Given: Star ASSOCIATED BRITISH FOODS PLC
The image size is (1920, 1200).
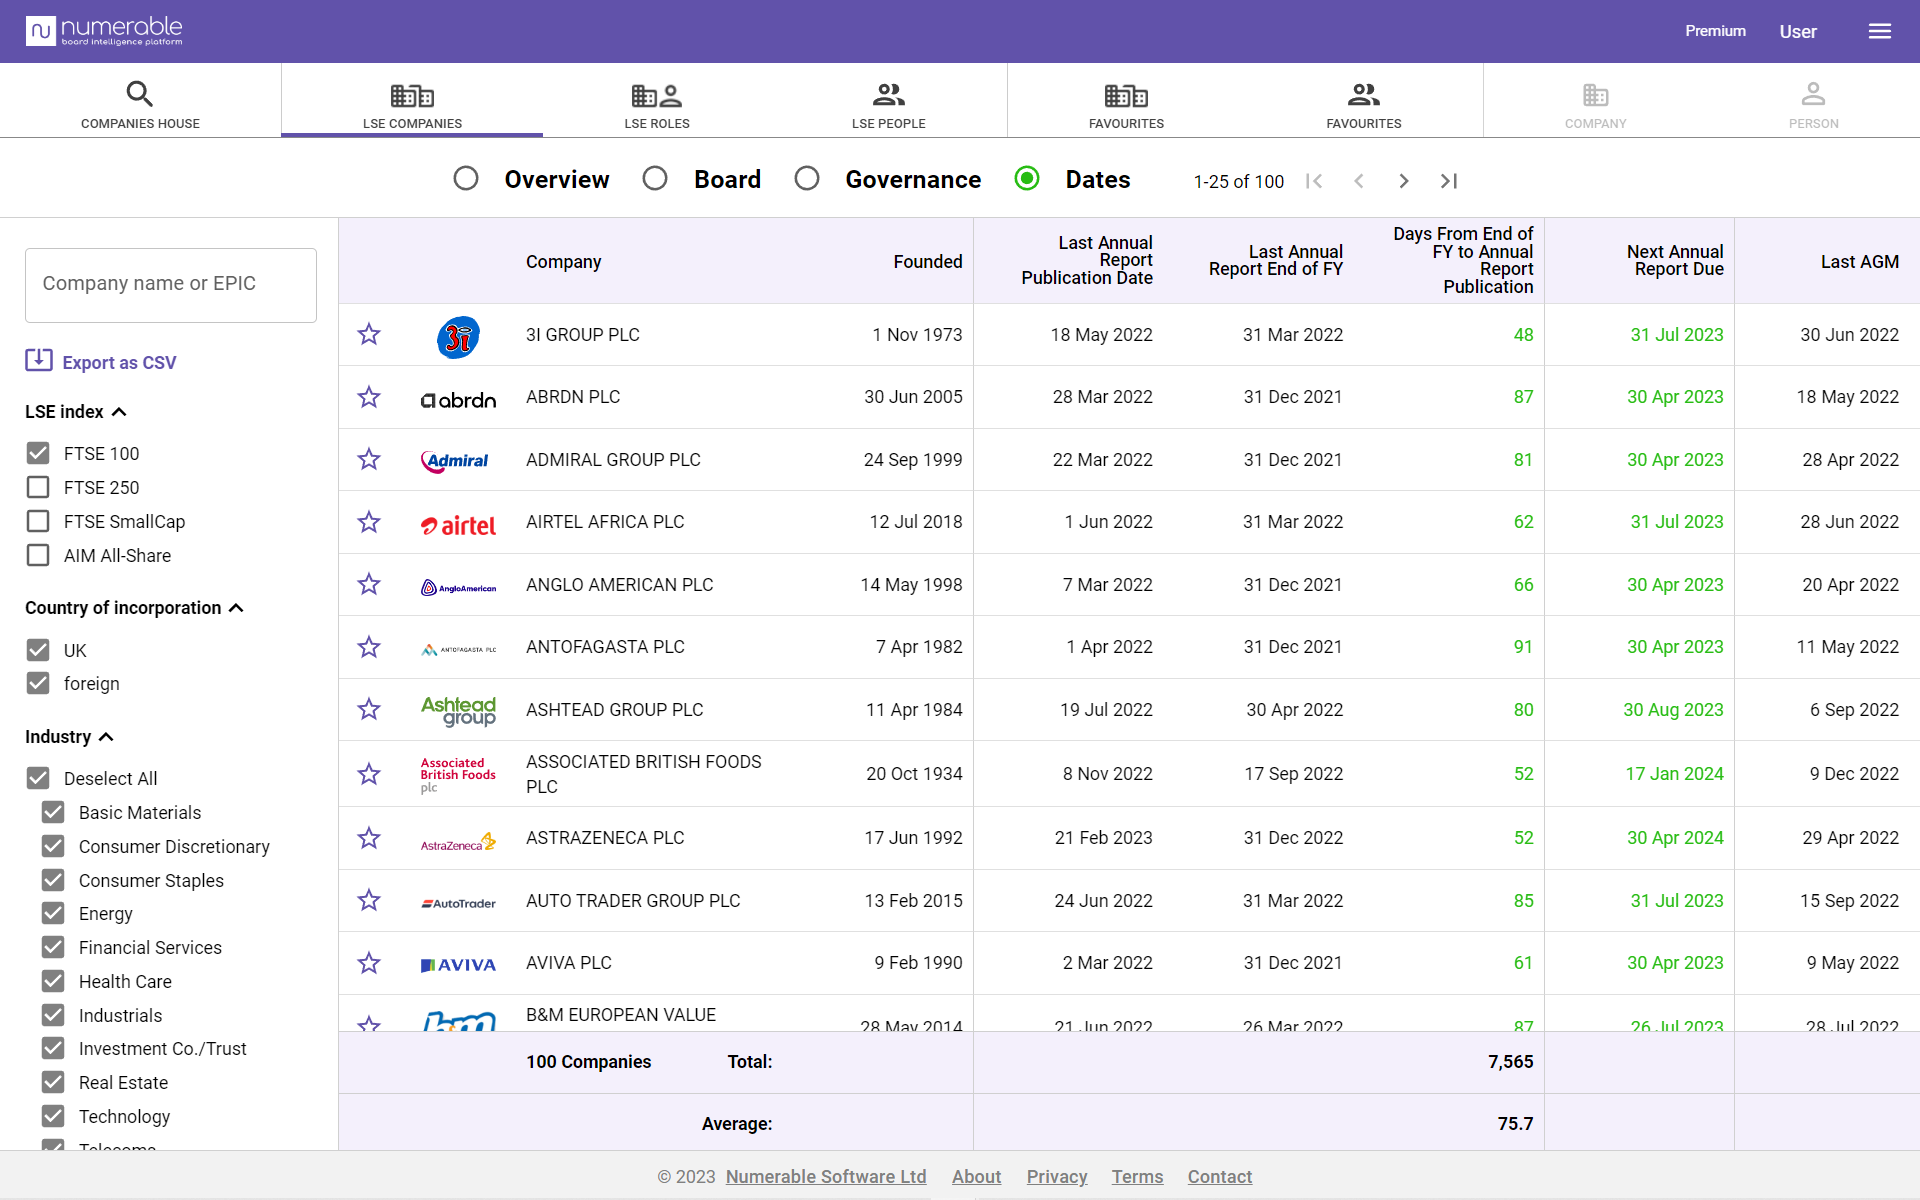Looking at the screenshot, I should point(369,774).
